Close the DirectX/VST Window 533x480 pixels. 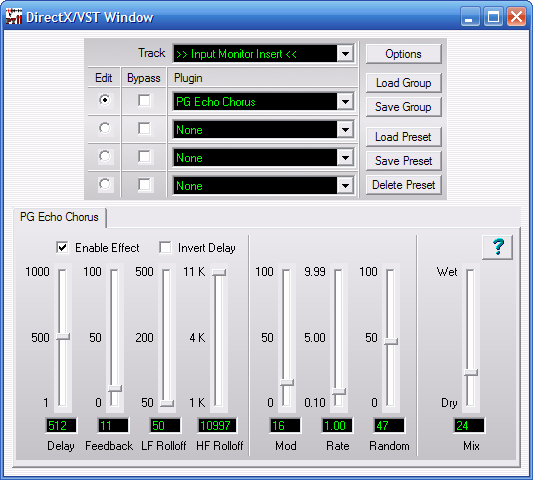tap(516, 16)
